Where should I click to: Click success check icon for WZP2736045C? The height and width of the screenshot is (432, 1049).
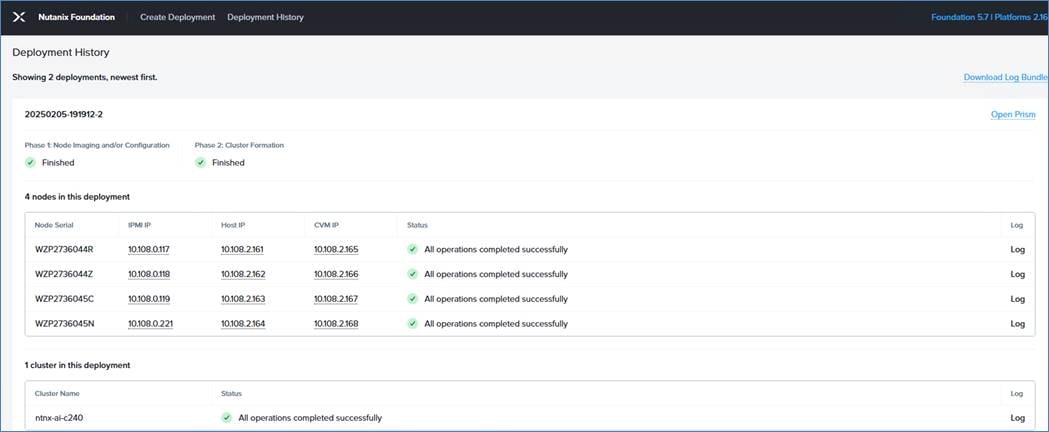(413, 299)
